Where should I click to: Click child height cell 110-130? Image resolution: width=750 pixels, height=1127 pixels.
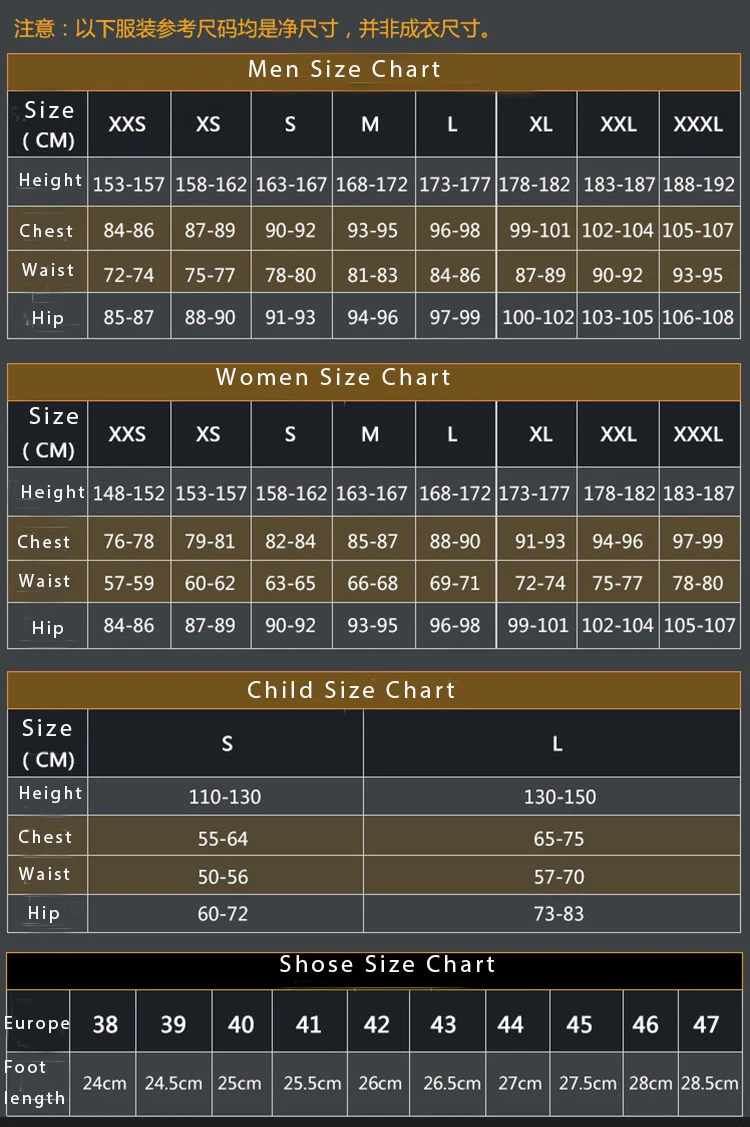(x=225, y=796)
